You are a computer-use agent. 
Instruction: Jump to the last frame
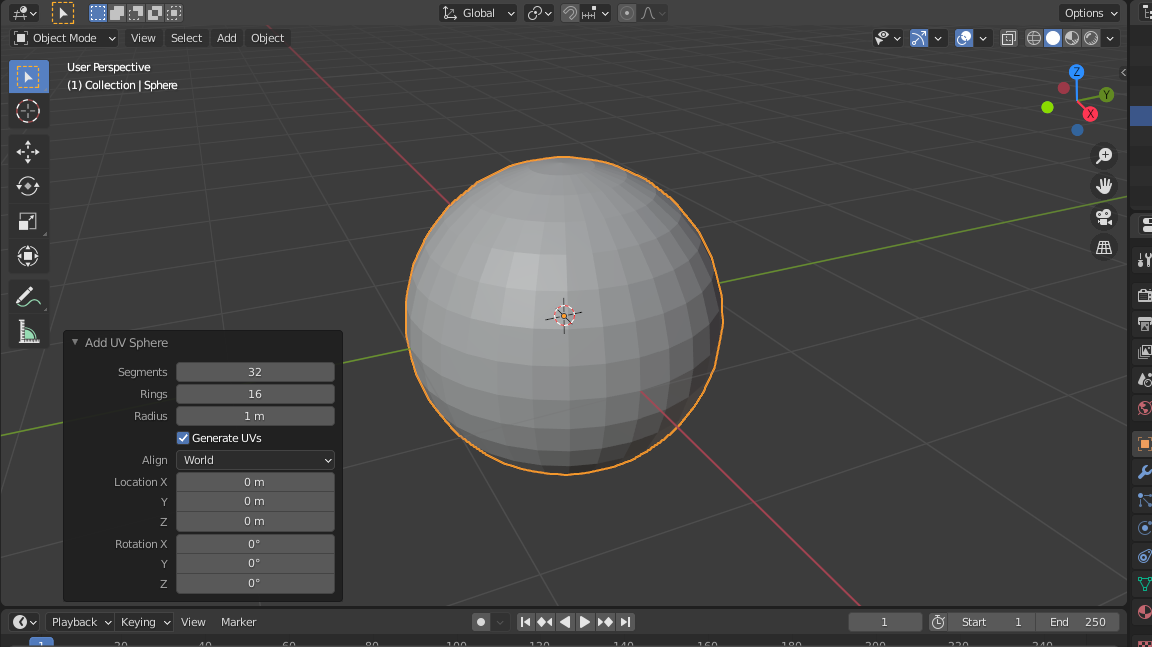[625, 622]
